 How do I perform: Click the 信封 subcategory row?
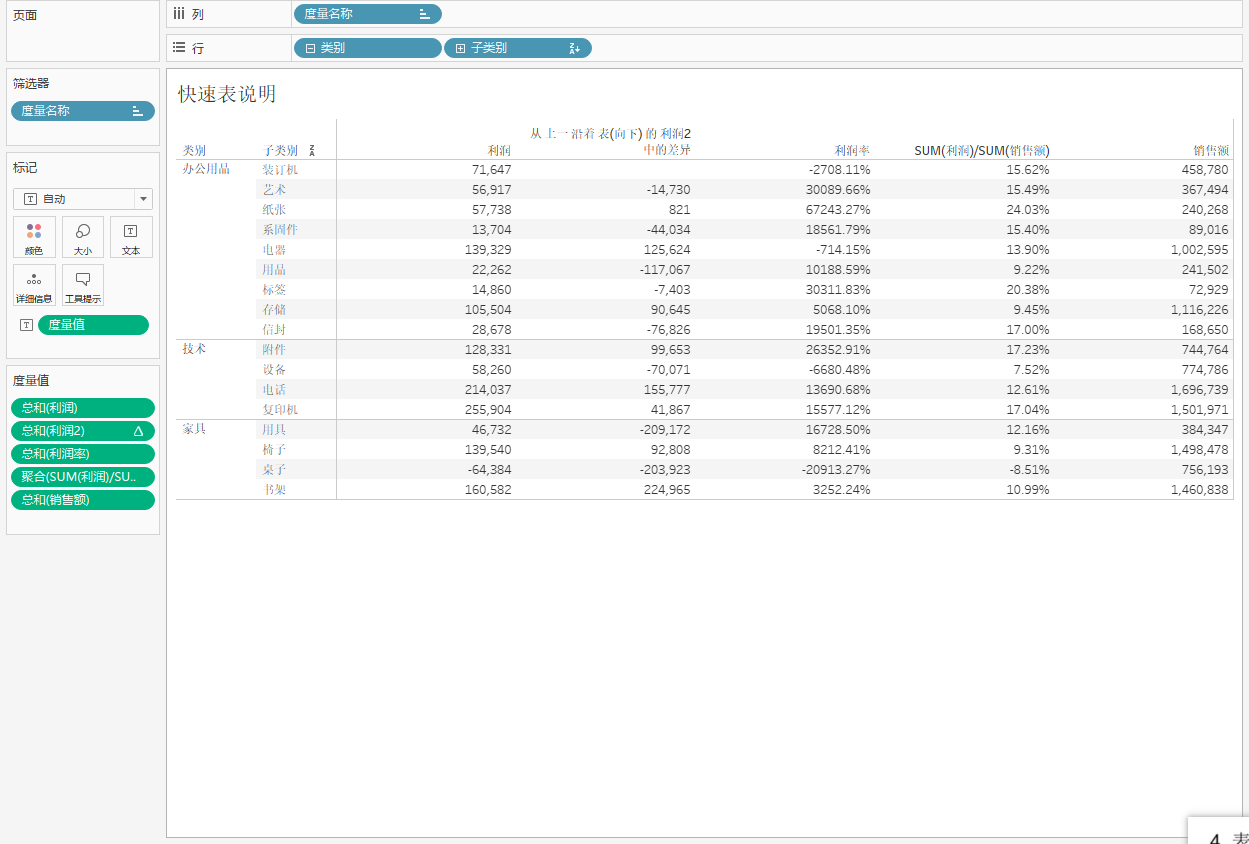tap(274, 330)
